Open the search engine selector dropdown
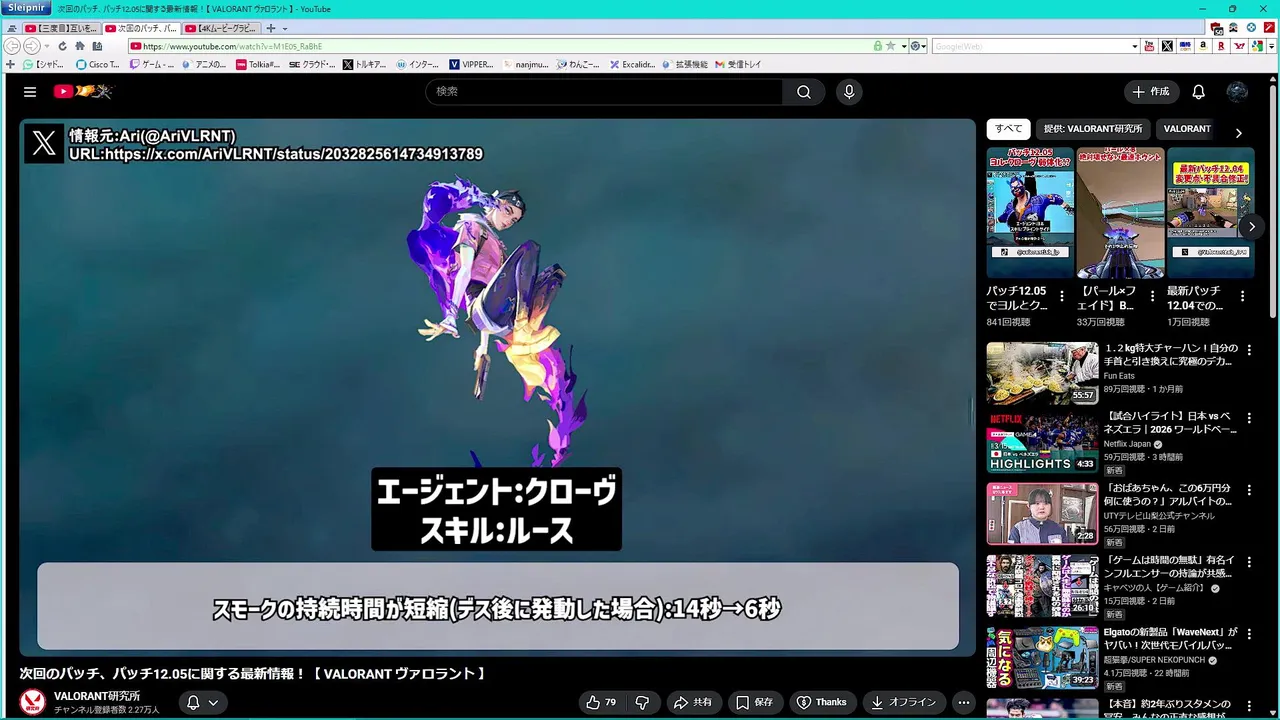Screen dimensions: 1280x720 [1135, 46]
